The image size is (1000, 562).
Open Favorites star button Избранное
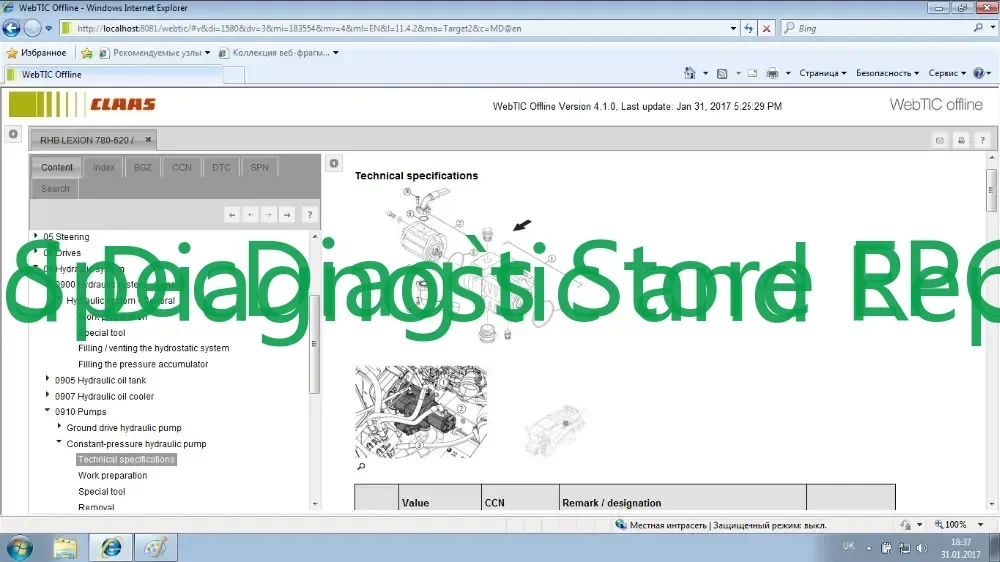[x=36, y=53]
